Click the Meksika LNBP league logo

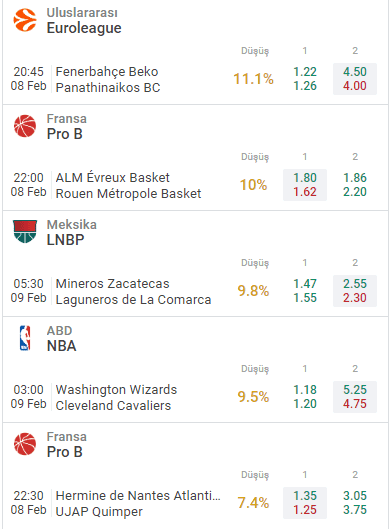coord(25,231)
